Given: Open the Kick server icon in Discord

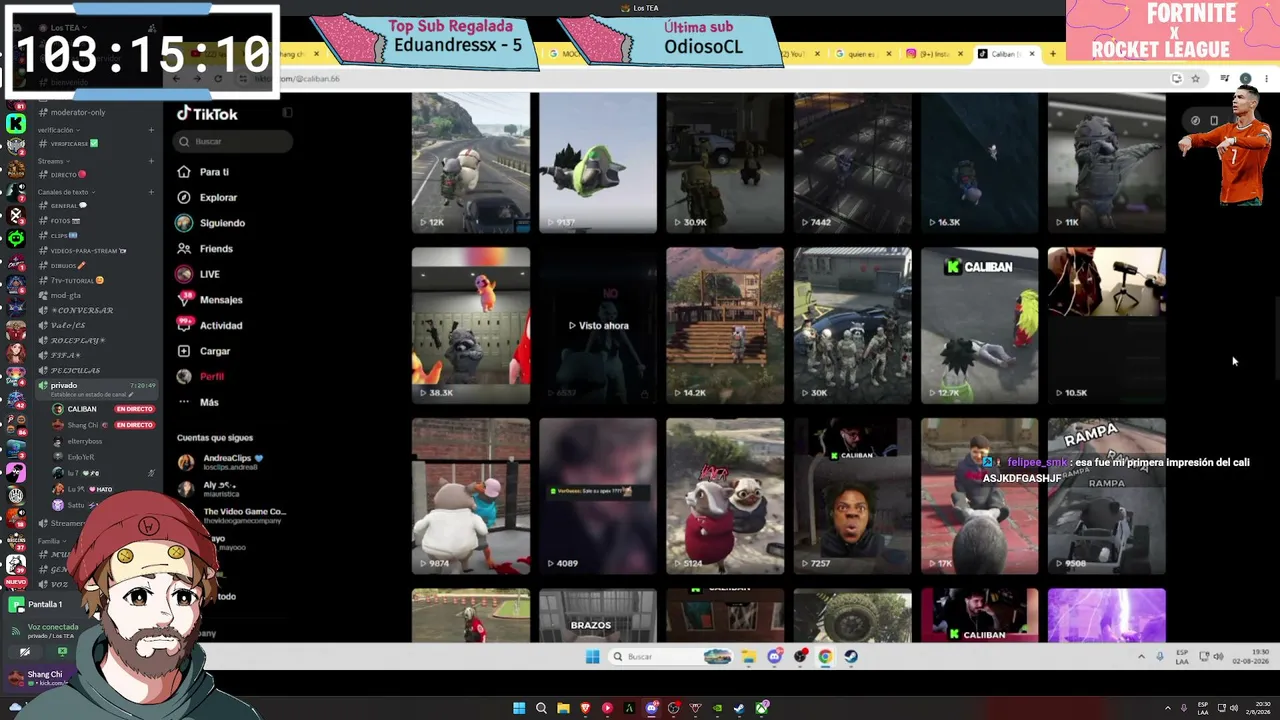Looking at the screenshot, I should pyautogui.click(x=16, y=123).
